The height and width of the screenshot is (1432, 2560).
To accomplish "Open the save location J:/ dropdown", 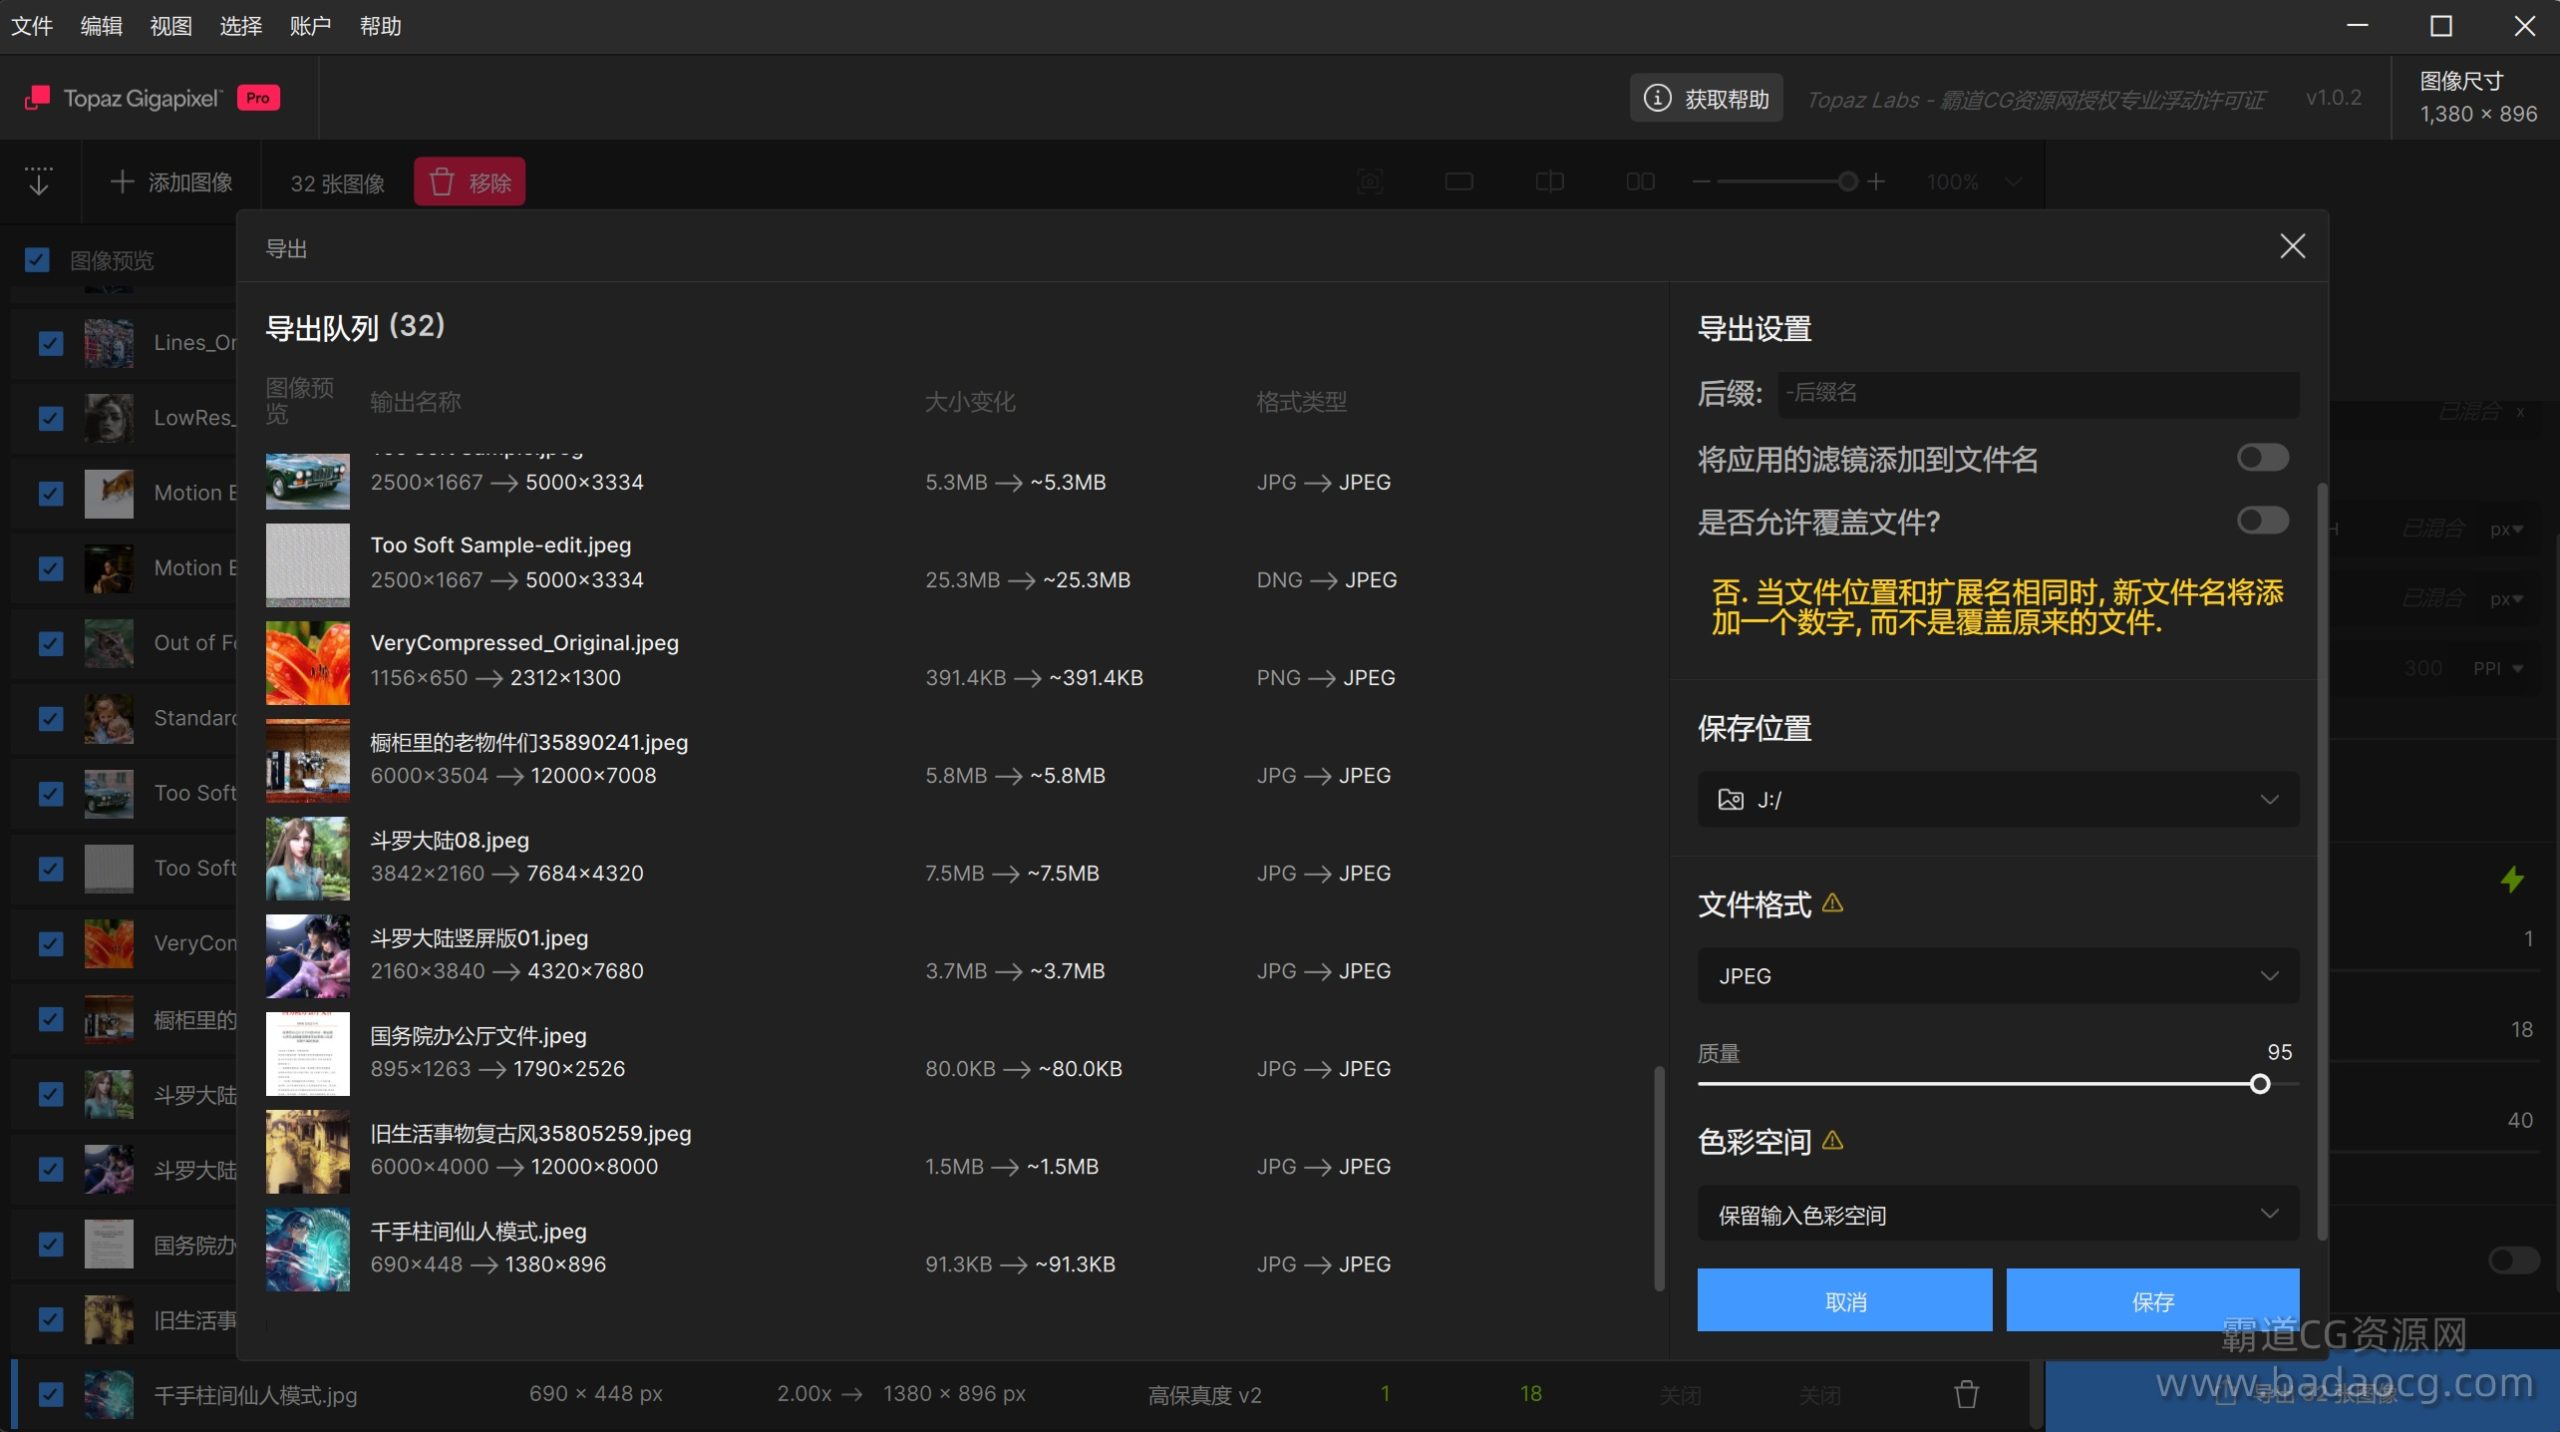I will (x=1997, y=799).
